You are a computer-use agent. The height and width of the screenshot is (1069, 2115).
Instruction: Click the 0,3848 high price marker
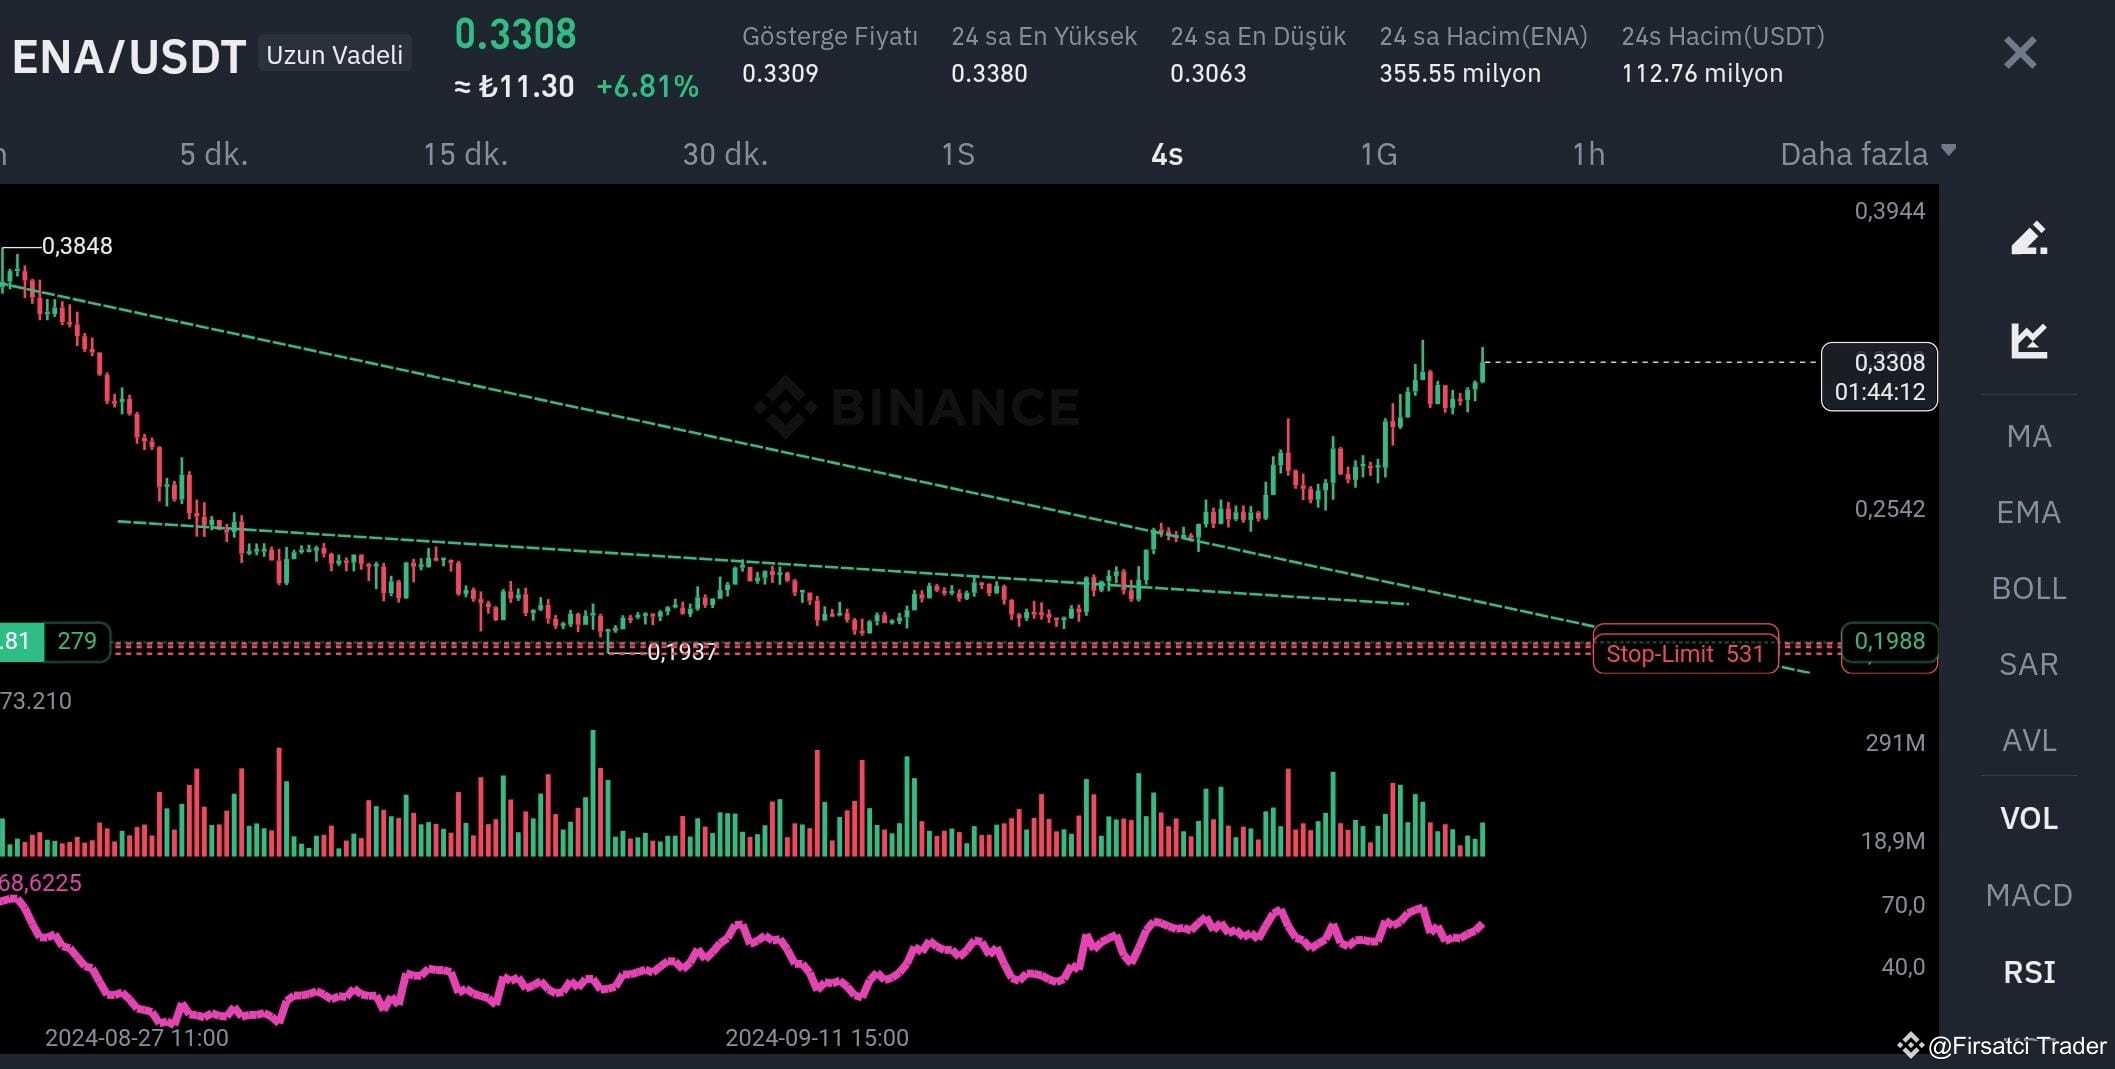coord(77,246)
